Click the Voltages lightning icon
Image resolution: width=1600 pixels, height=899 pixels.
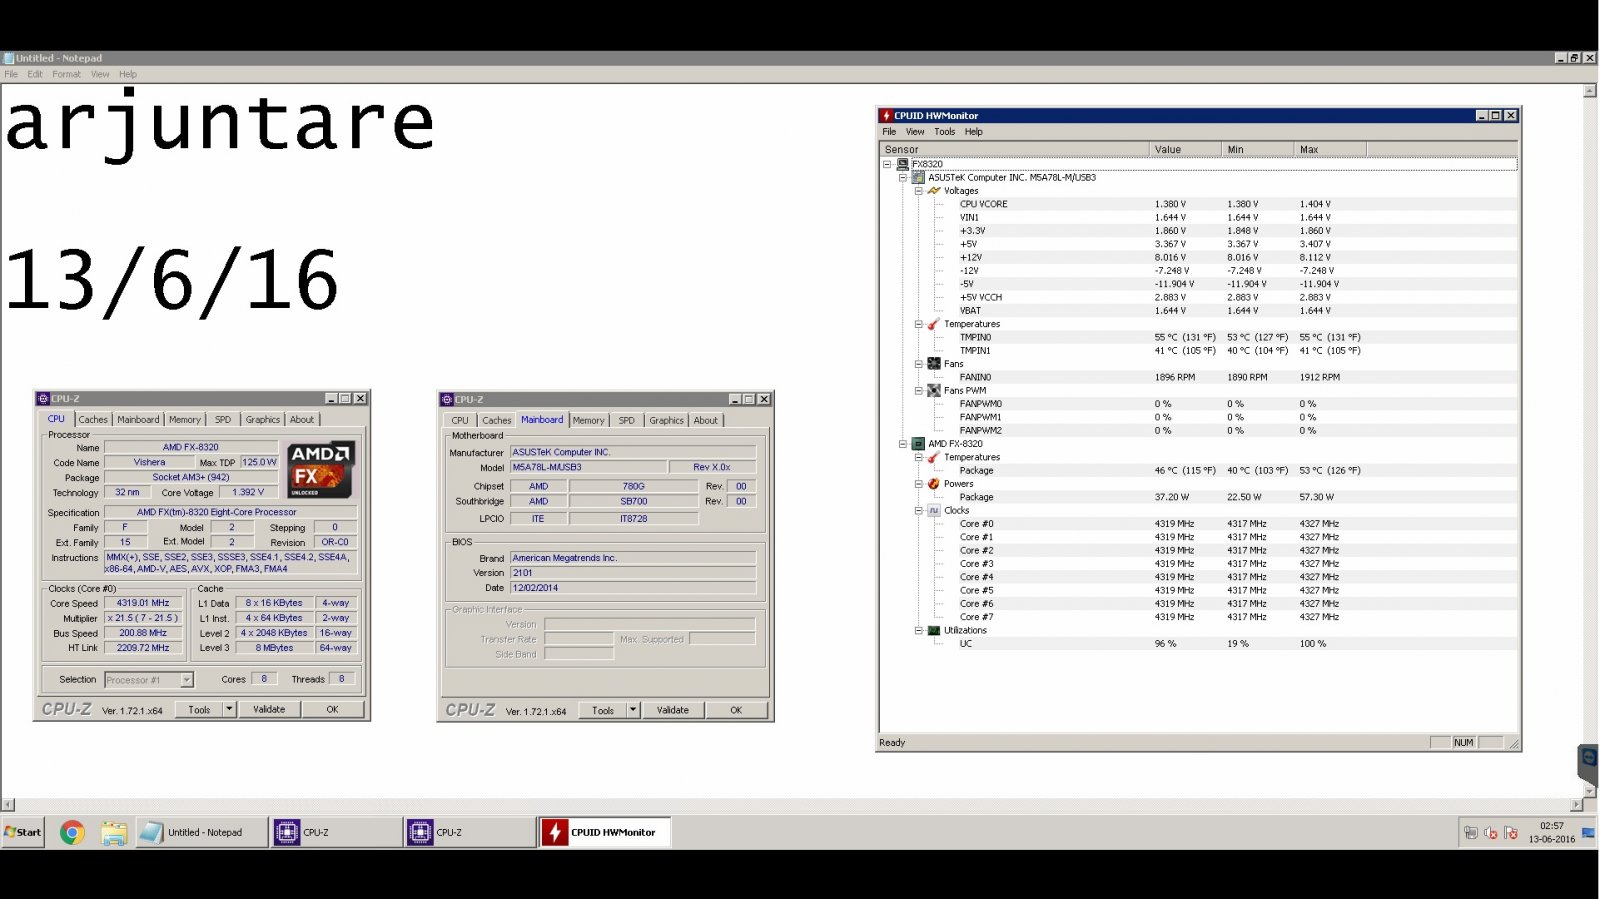pyautogui.click(x=934, y=191)
